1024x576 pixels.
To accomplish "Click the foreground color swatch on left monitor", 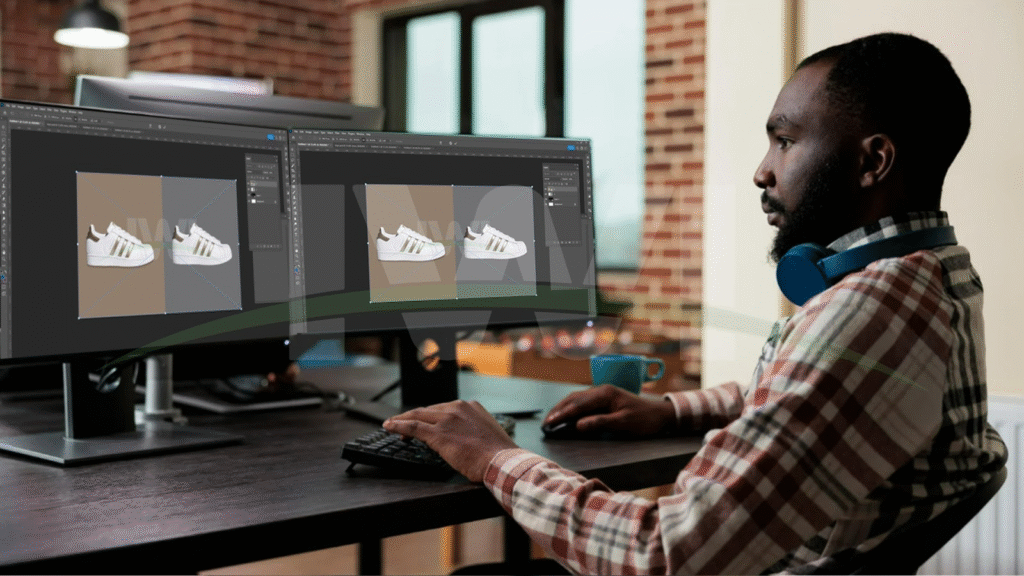I will [4, 276].
